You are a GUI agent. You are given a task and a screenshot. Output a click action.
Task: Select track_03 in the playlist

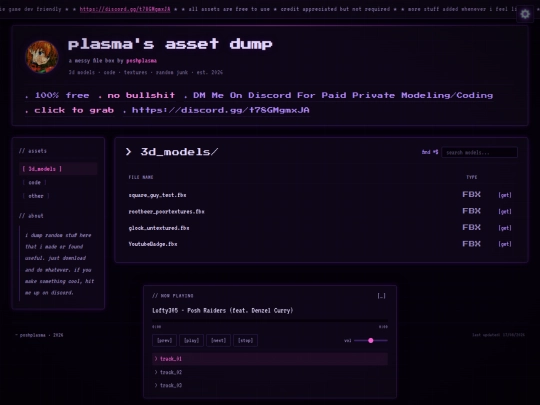click(x=270, y=385)
